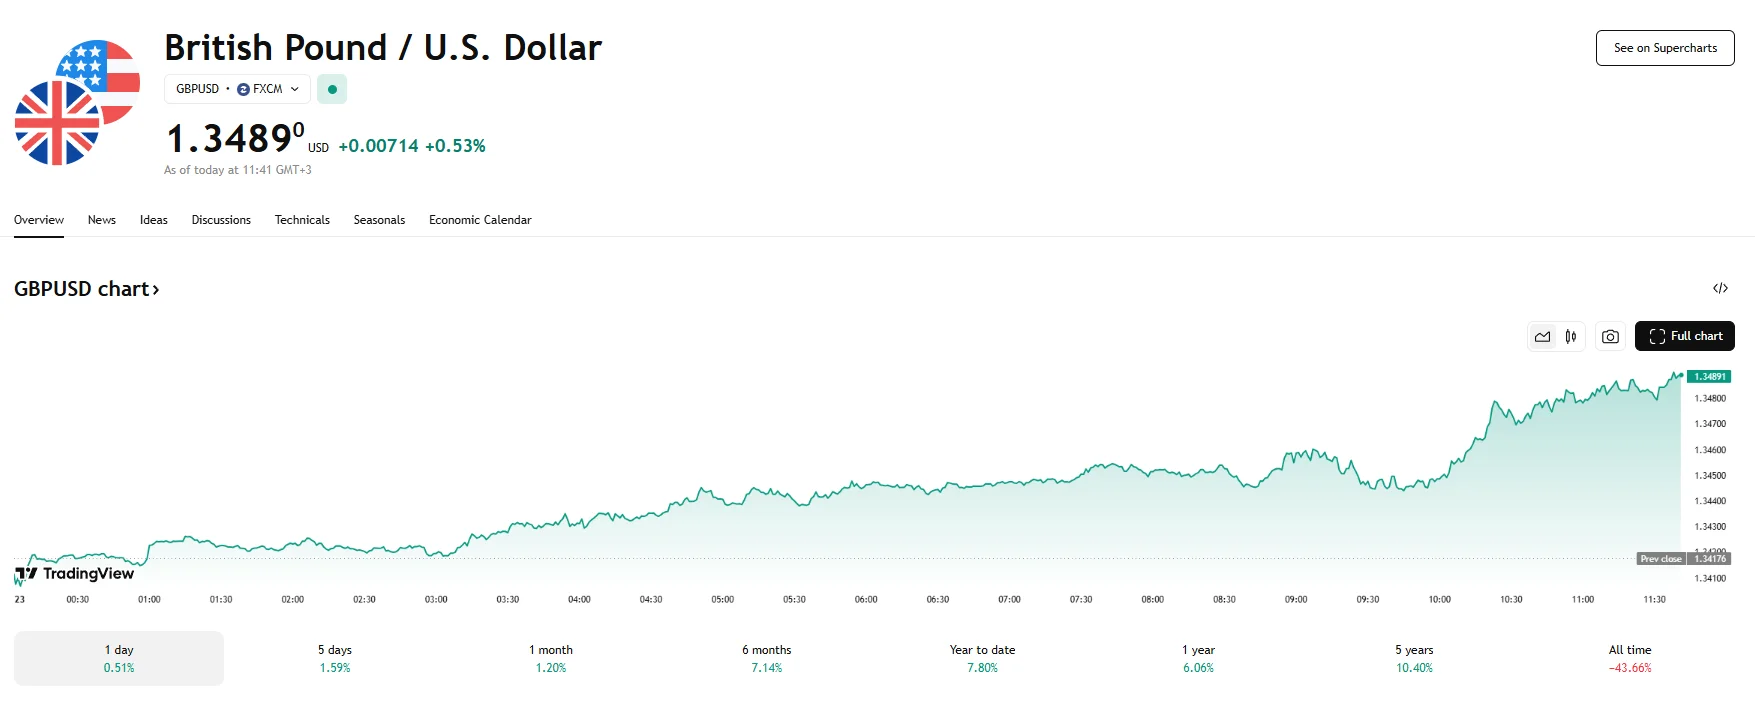Switch to candlestick chart style icon
Image resolution: width=1755 pixels, height=703 pixels.
click(1571, 337)
